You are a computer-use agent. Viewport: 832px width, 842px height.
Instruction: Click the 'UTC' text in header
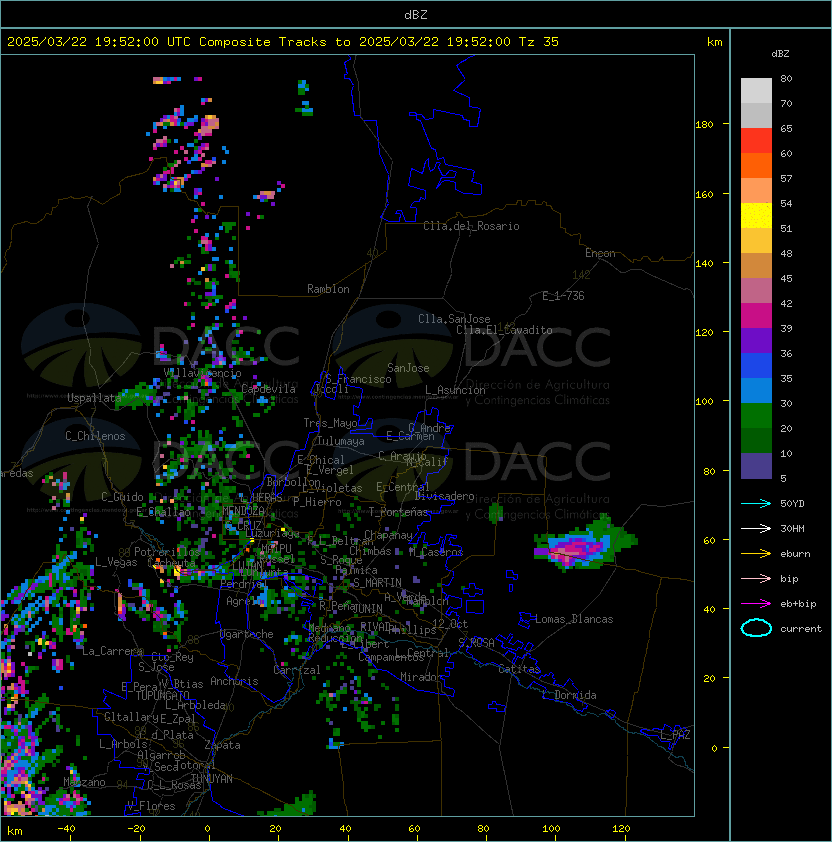pos(179,42)
